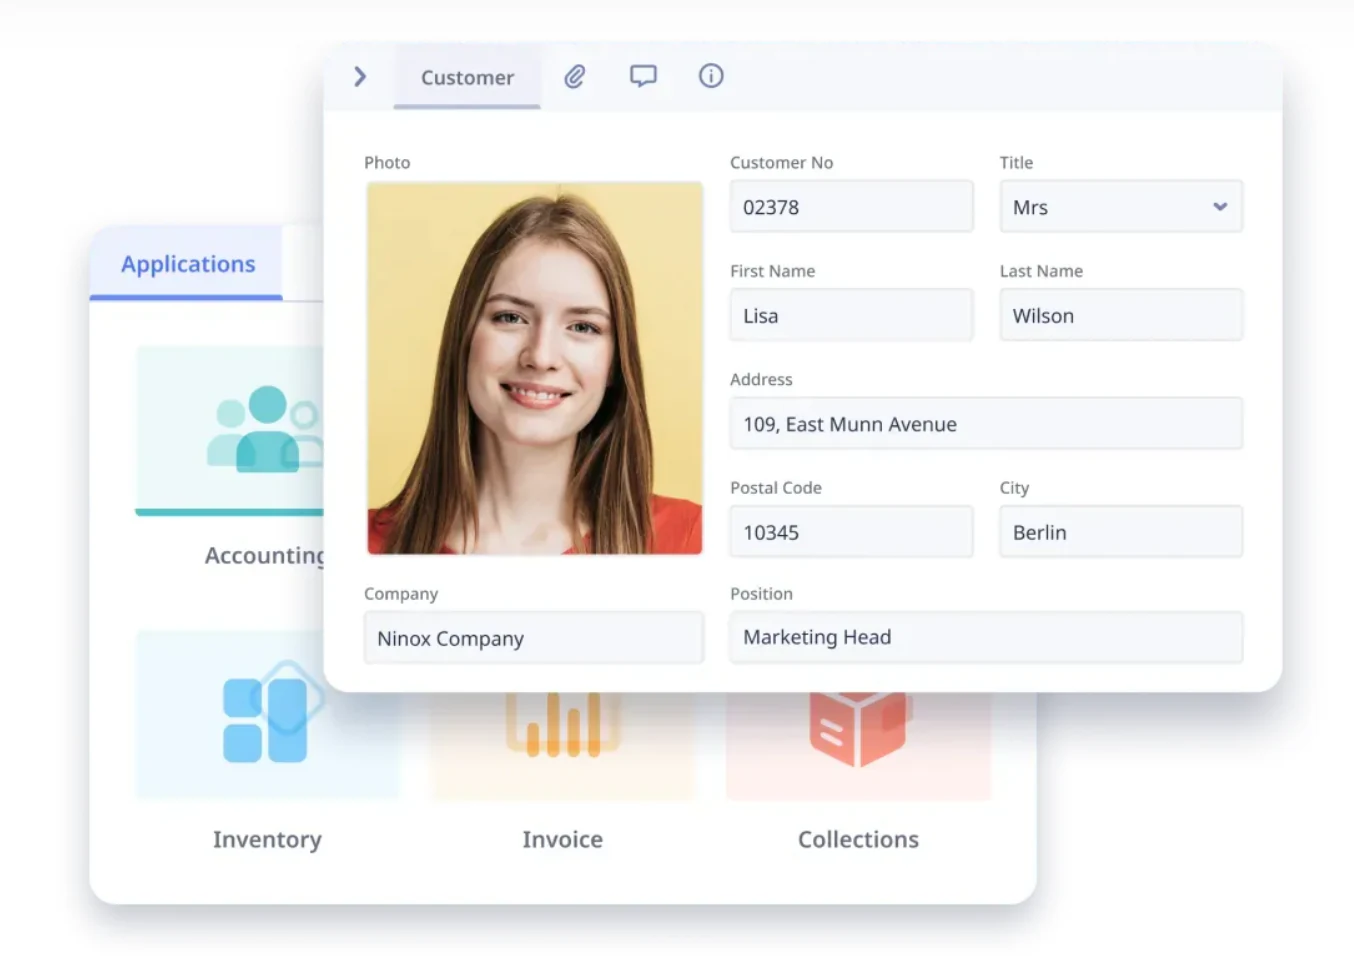Screen dimensions: 1354x968
Task: Switch to the Applications tab
Action: [x=187, y=264]
